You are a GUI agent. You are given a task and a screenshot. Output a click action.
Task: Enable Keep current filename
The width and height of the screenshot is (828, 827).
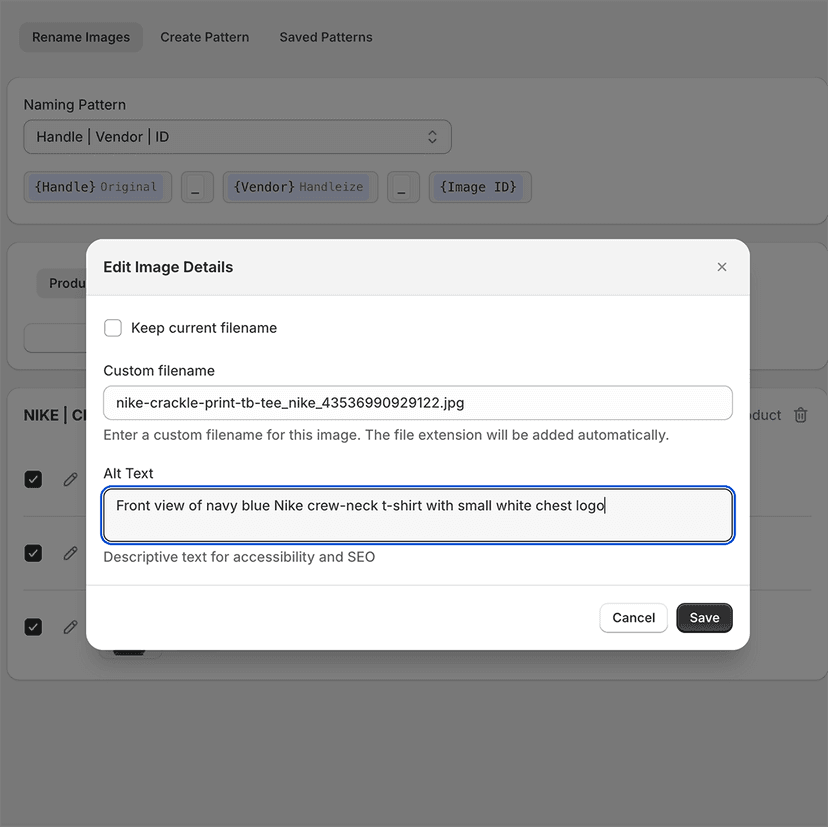(x=112, y=327)
